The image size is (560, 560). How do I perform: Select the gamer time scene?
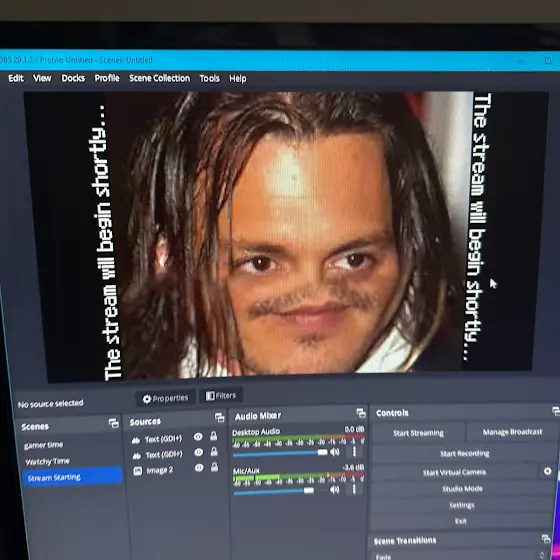[44, 445]
